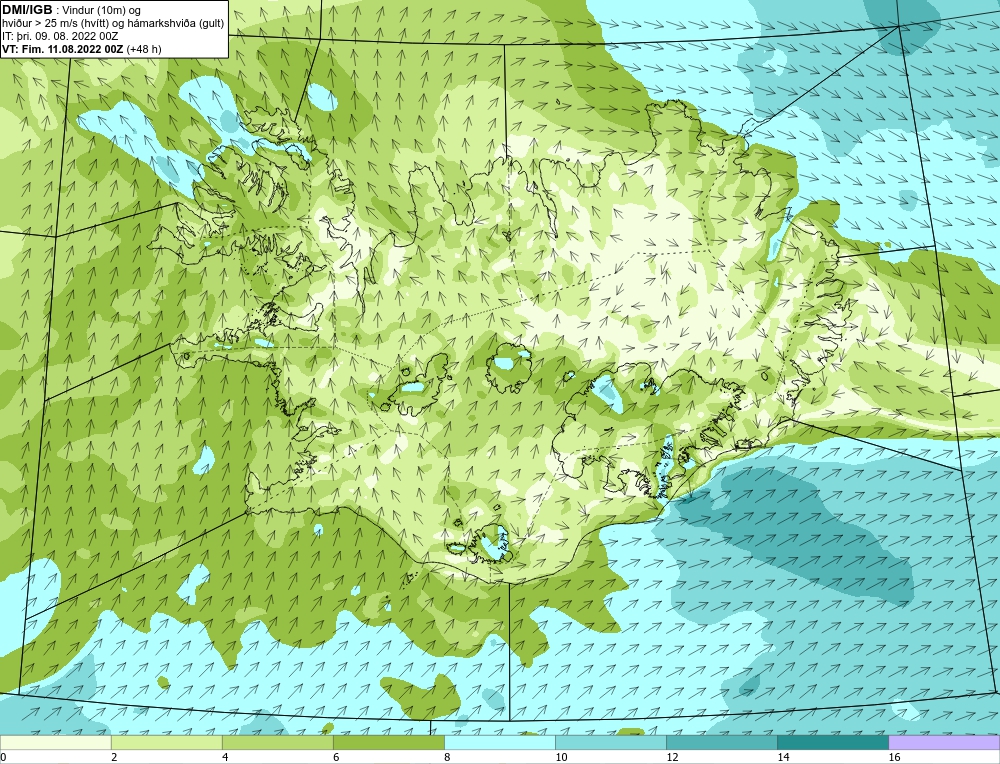Viewport: 1000px width, 764px height.
Task: Click the light cyan 8–10 legend swatch
Action: [500, 742]
